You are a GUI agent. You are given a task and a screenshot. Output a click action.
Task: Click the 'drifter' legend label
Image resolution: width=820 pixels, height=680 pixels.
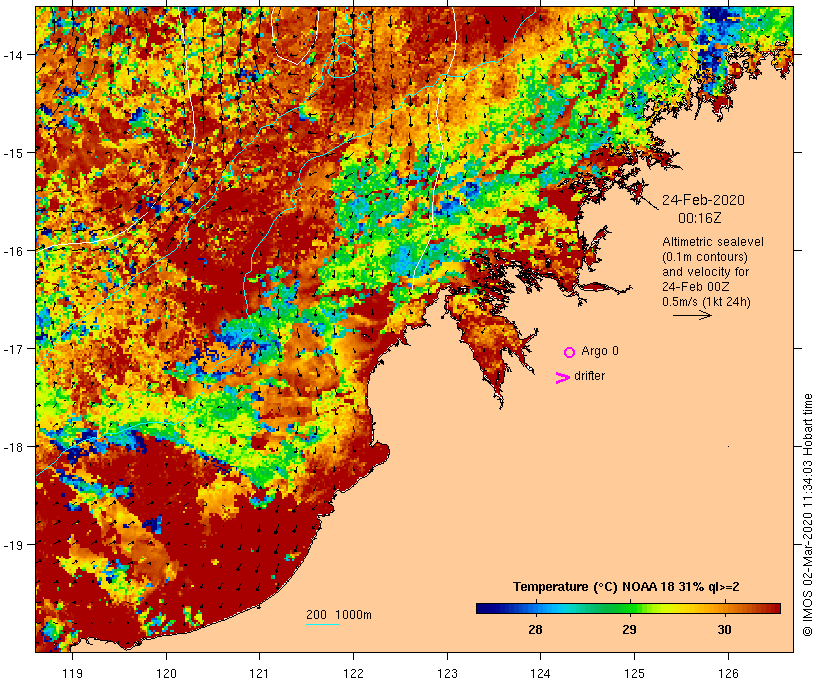click(x=589, y=376)
